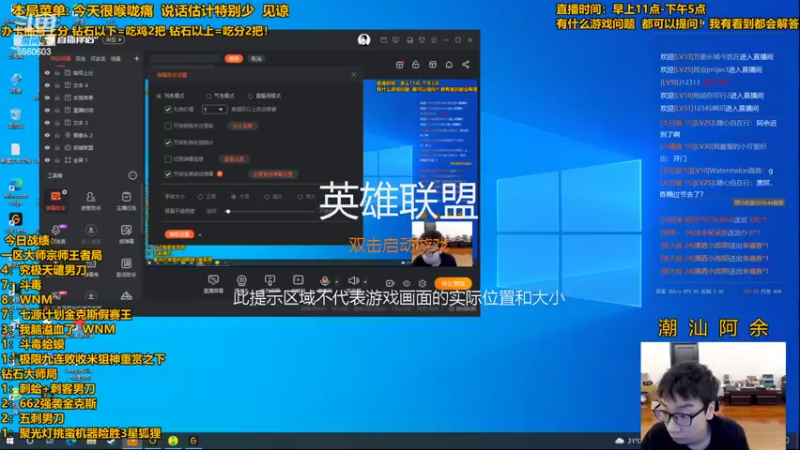The height and width of the screenshot is (450, 800).
Task: Open the 读弹幕 tool in toolbox
Action: tap(126, 234)
